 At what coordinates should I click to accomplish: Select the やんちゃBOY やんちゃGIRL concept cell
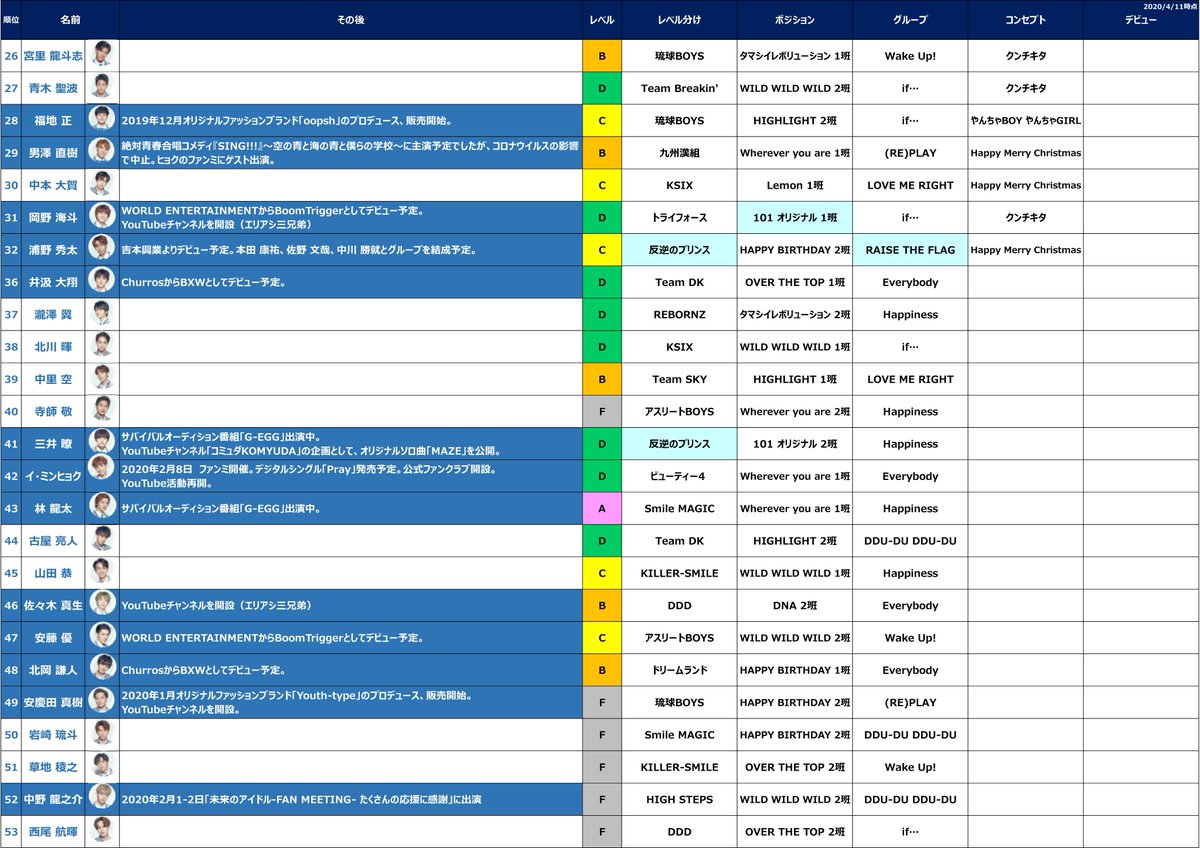[1025, 120]
